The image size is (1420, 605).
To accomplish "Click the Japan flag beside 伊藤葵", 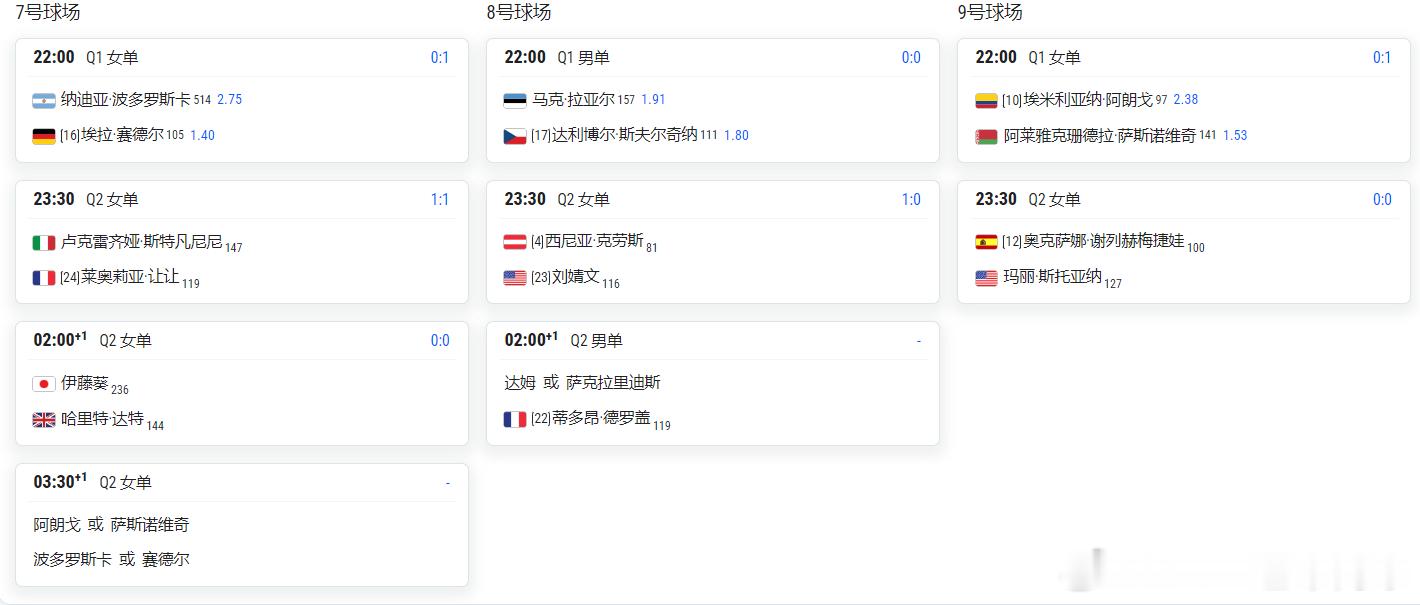I will point(44,384).
